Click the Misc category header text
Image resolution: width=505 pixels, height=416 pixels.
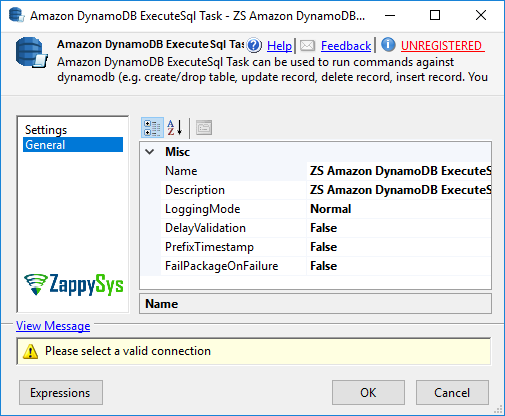(177, 152)
